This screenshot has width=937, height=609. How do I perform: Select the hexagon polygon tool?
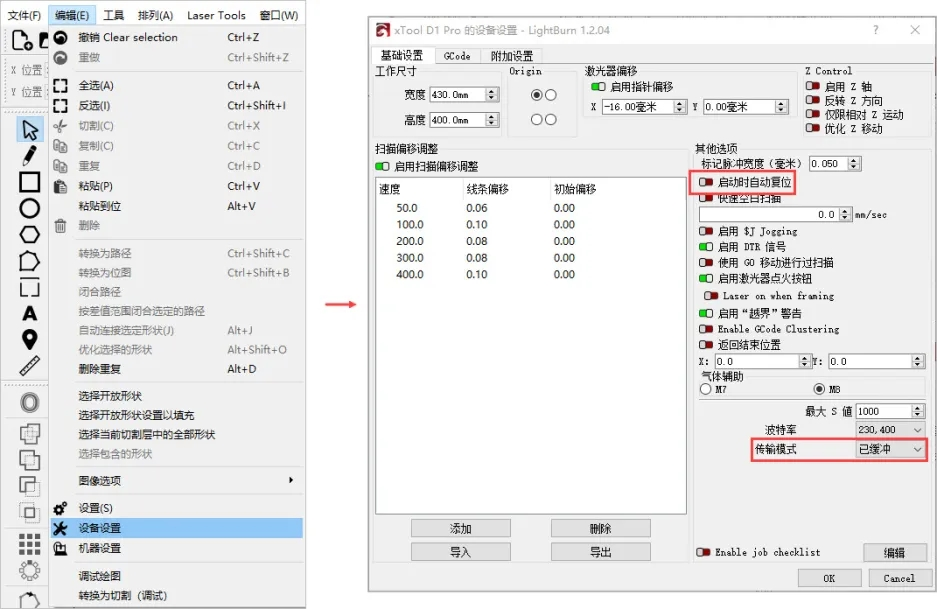click(x=29, y=234)
